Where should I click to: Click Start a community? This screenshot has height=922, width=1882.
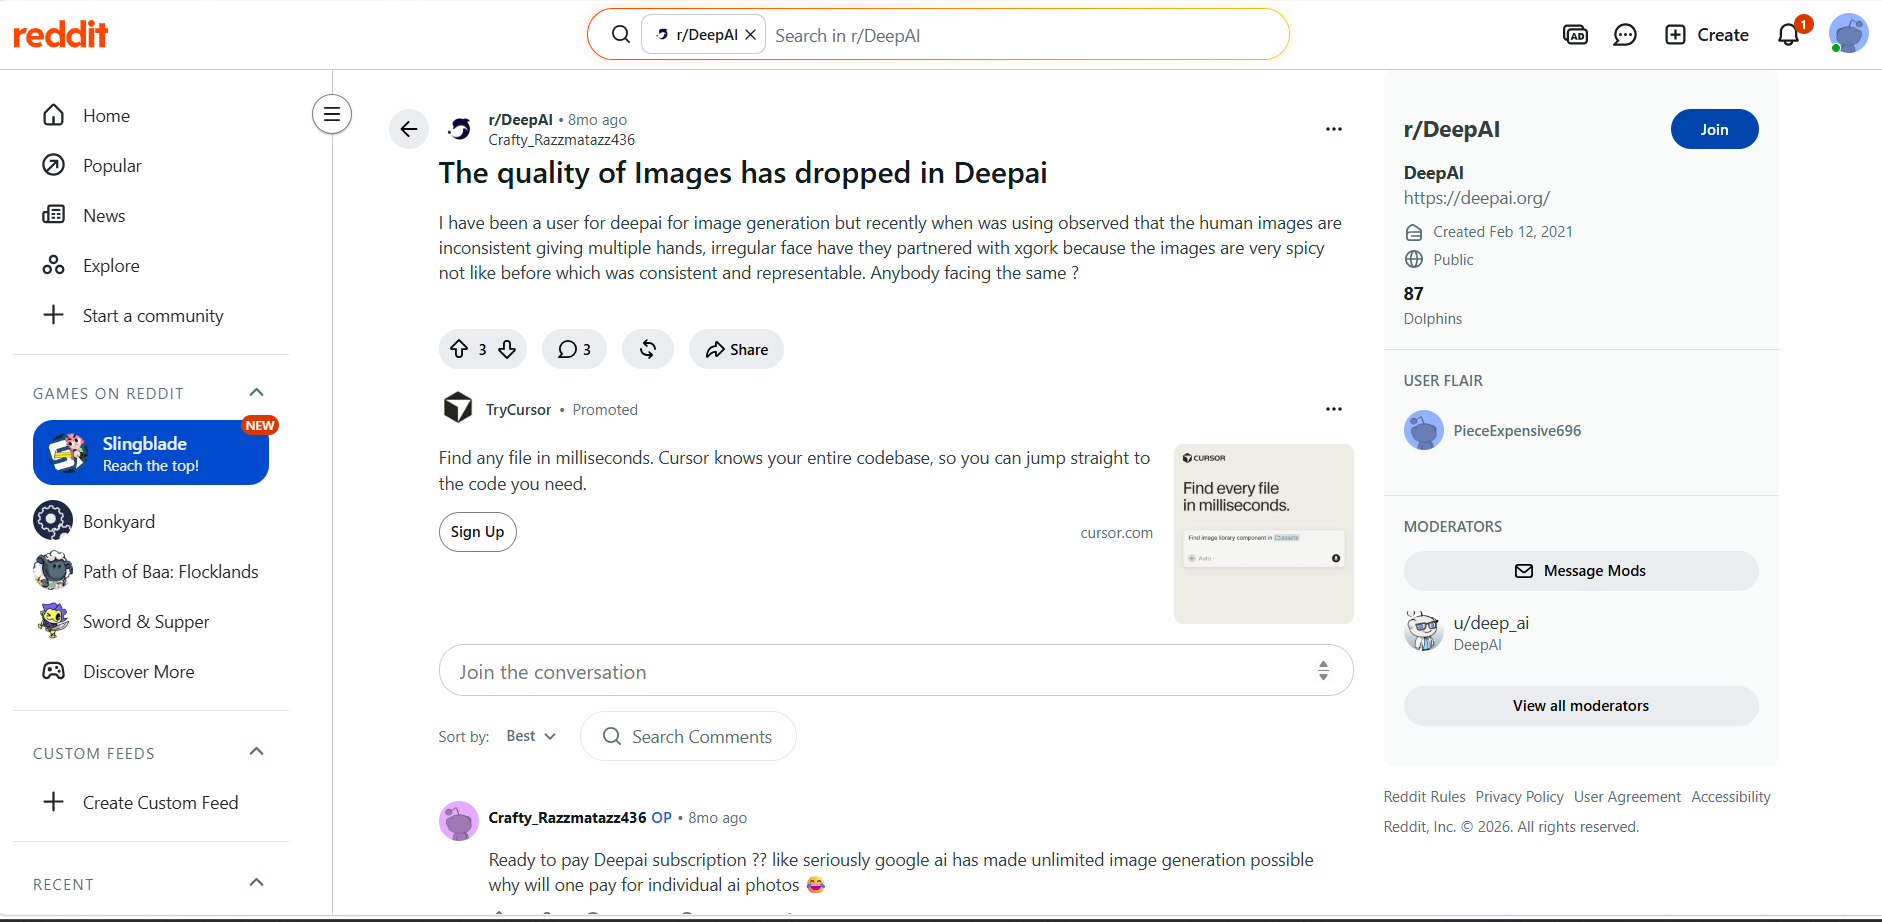point(151,316)
